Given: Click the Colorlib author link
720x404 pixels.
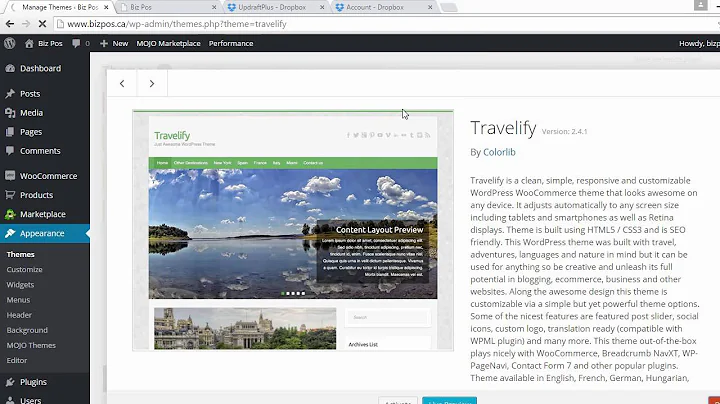Looking at the screenshot, I should click(499, 152).
